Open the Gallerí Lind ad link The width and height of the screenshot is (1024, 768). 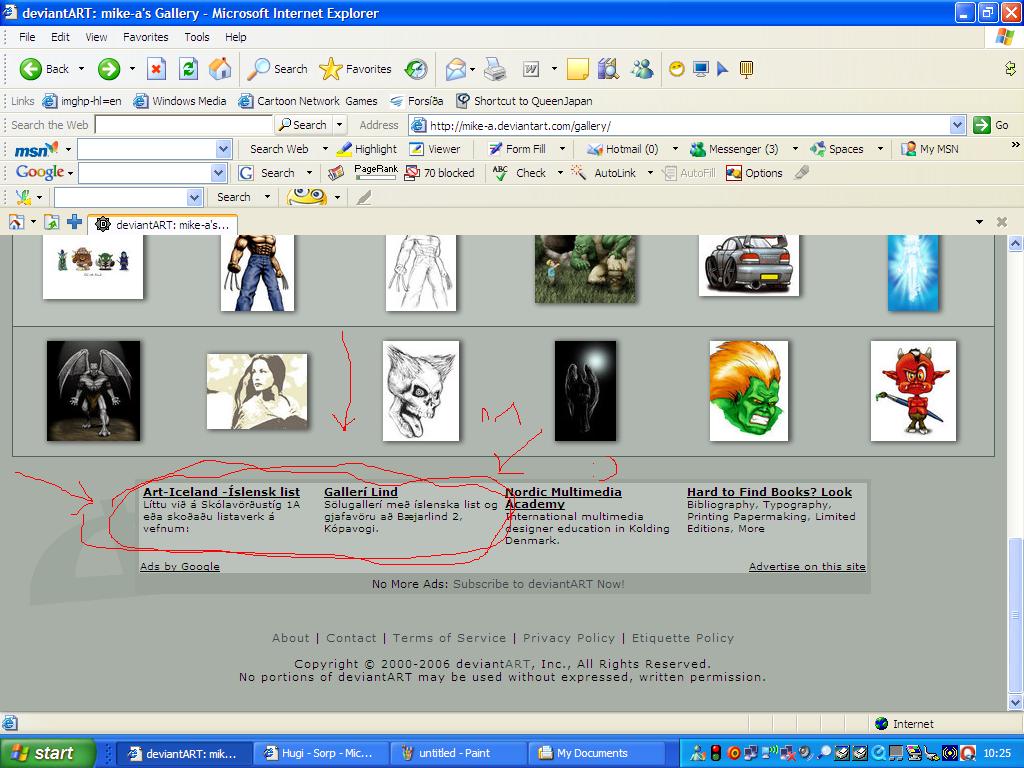[x=360, y=492]
